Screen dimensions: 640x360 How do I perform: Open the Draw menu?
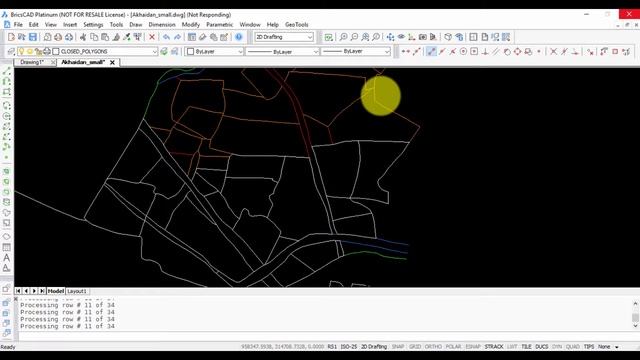(136, 24)
